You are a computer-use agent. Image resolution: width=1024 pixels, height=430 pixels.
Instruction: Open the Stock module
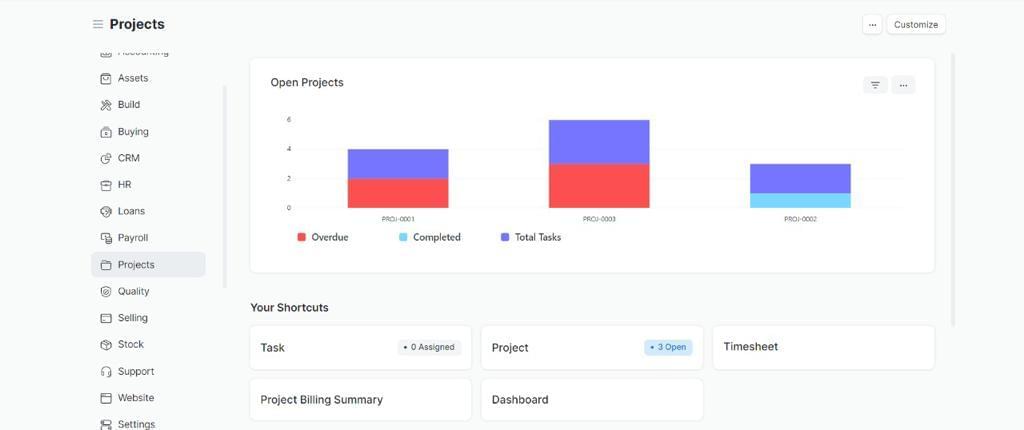[x=148, y=345]
